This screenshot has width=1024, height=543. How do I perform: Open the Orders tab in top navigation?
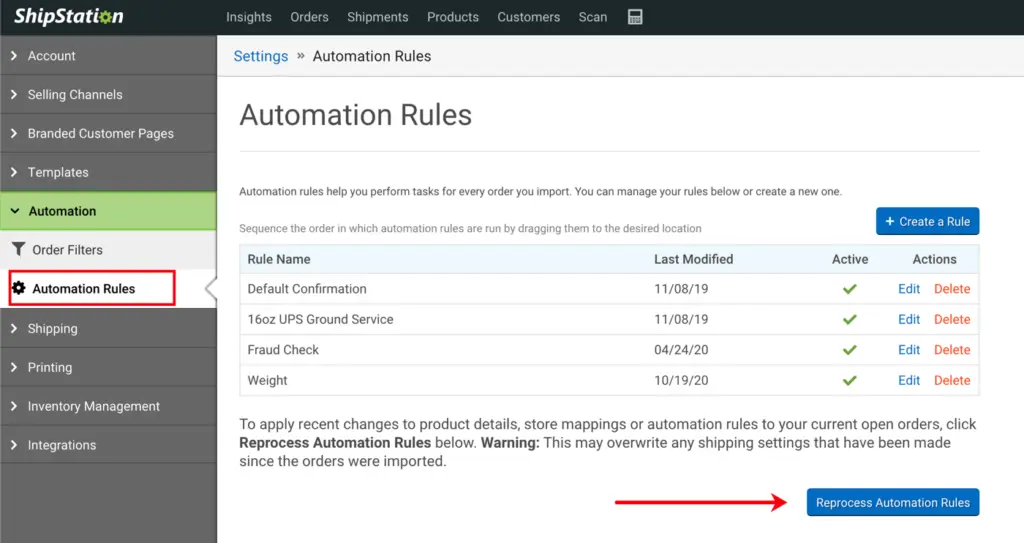(x=309, y=17)
